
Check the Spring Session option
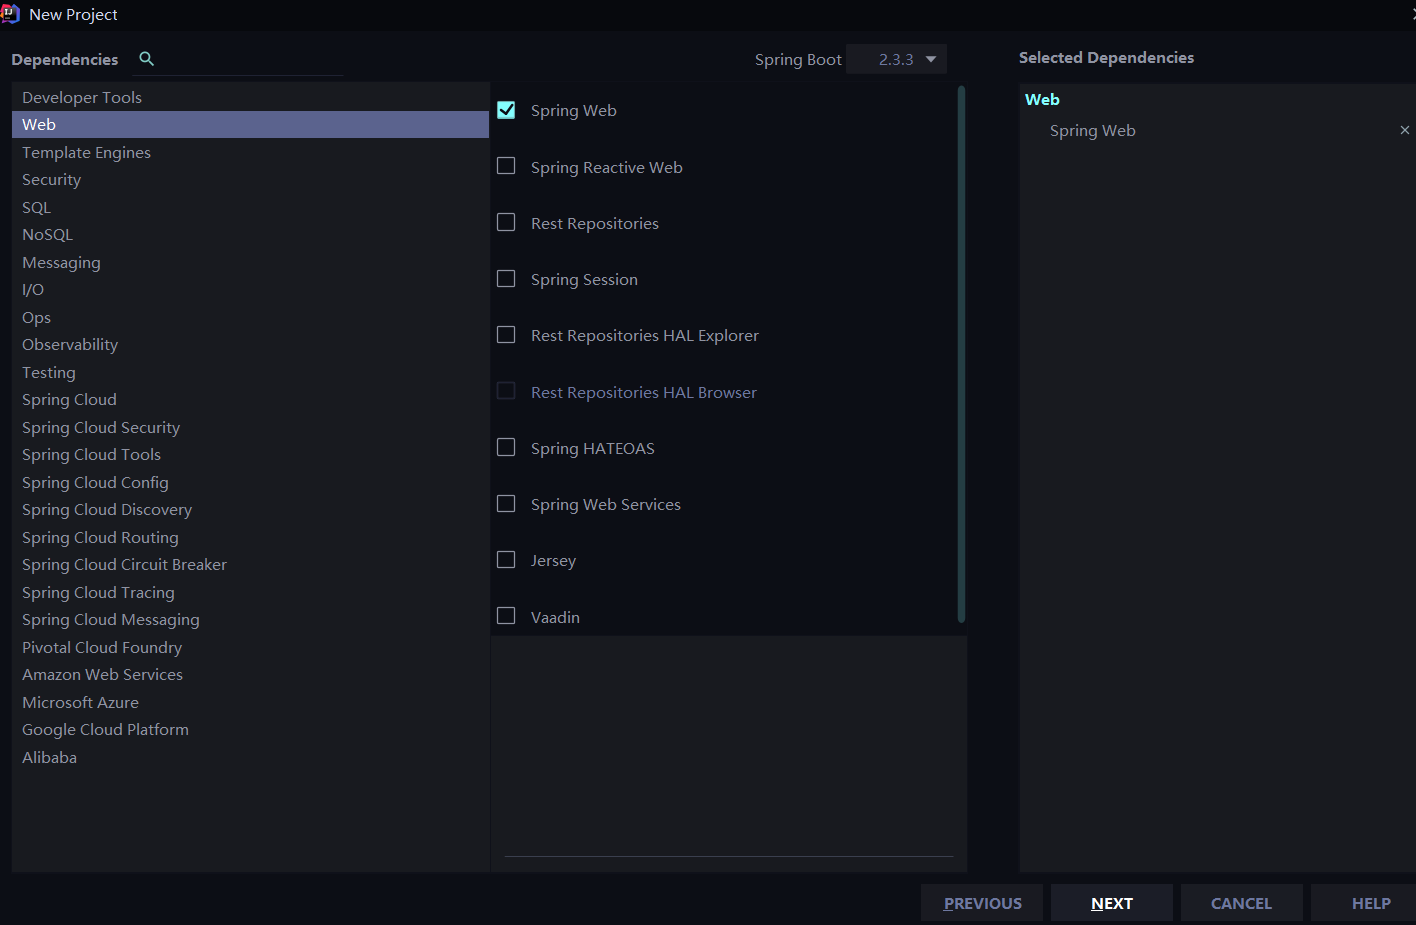tap(506, 278)
